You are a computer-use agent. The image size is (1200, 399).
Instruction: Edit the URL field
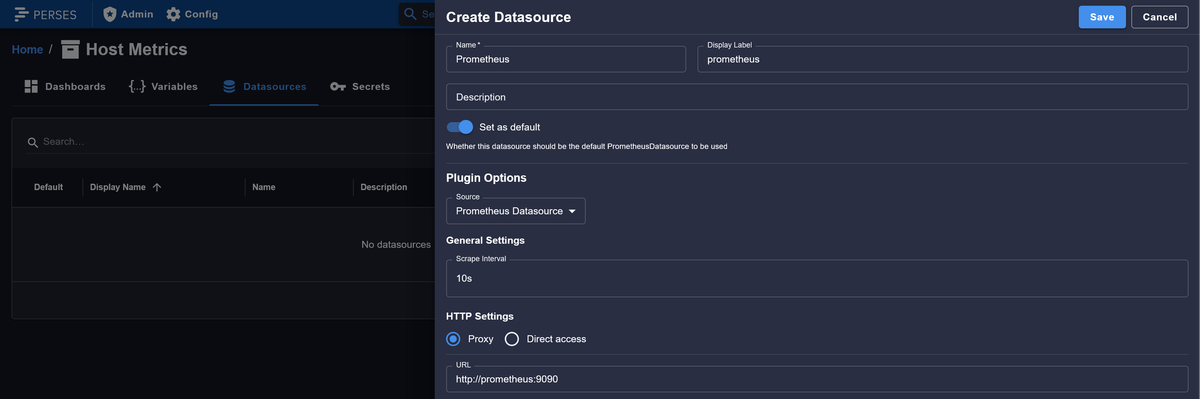817,379
